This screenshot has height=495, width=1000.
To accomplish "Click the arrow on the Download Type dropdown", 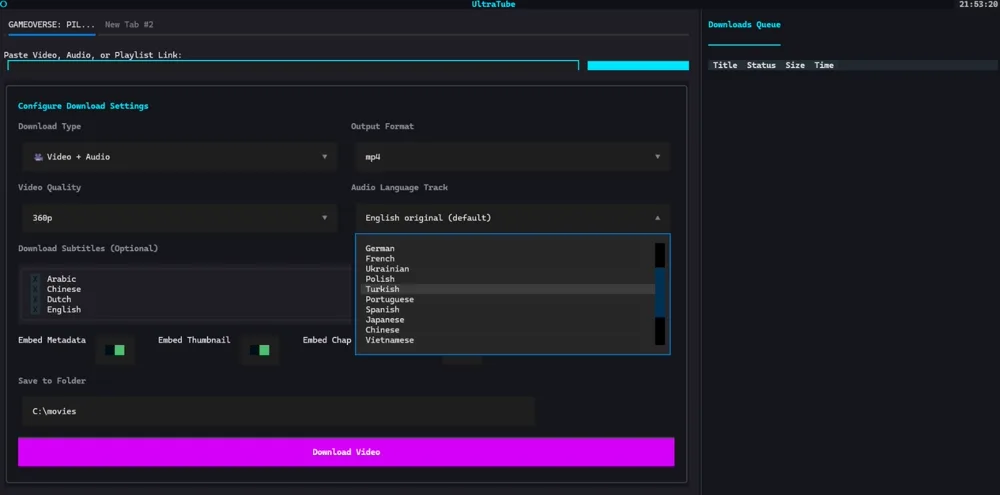I will tap(325, 157).
